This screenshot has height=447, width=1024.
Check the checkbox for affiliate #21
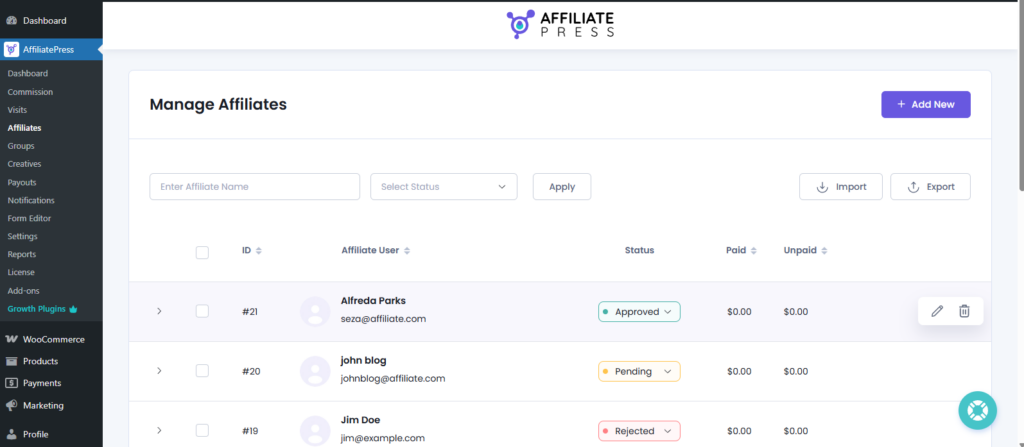pyautogui.click(x=202, y=311)
